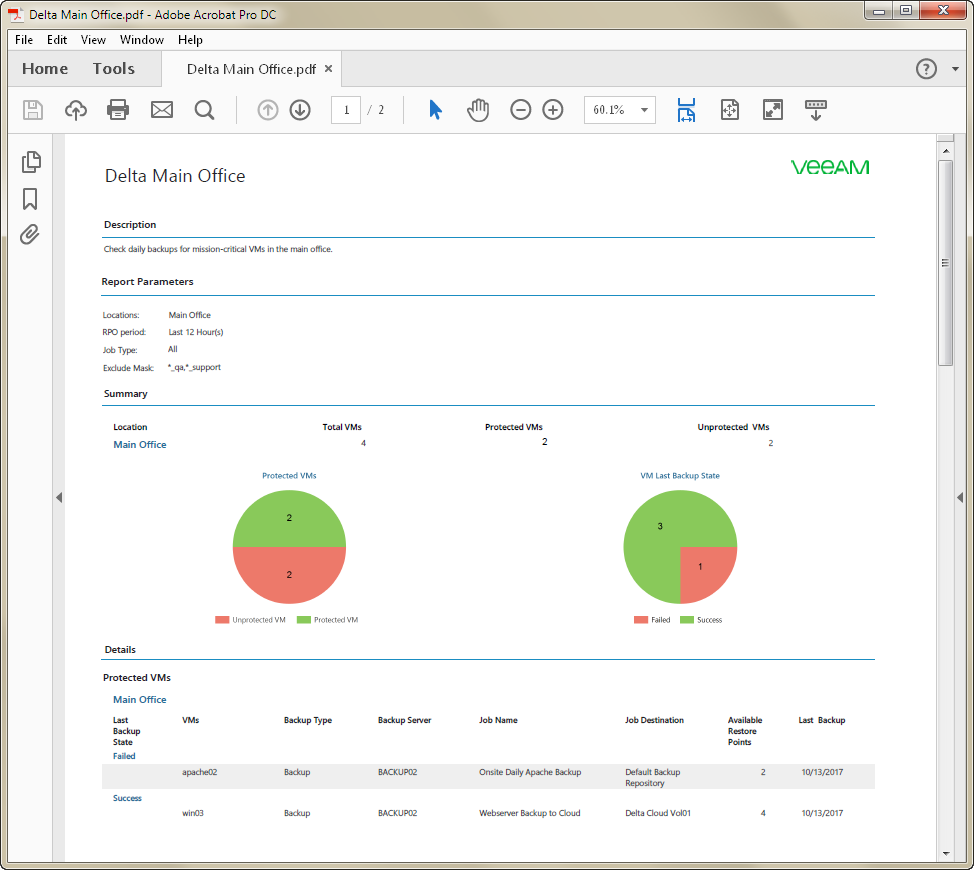Click the scrollbar up arrow
974x870 pixels.
(x=945, y=151)
